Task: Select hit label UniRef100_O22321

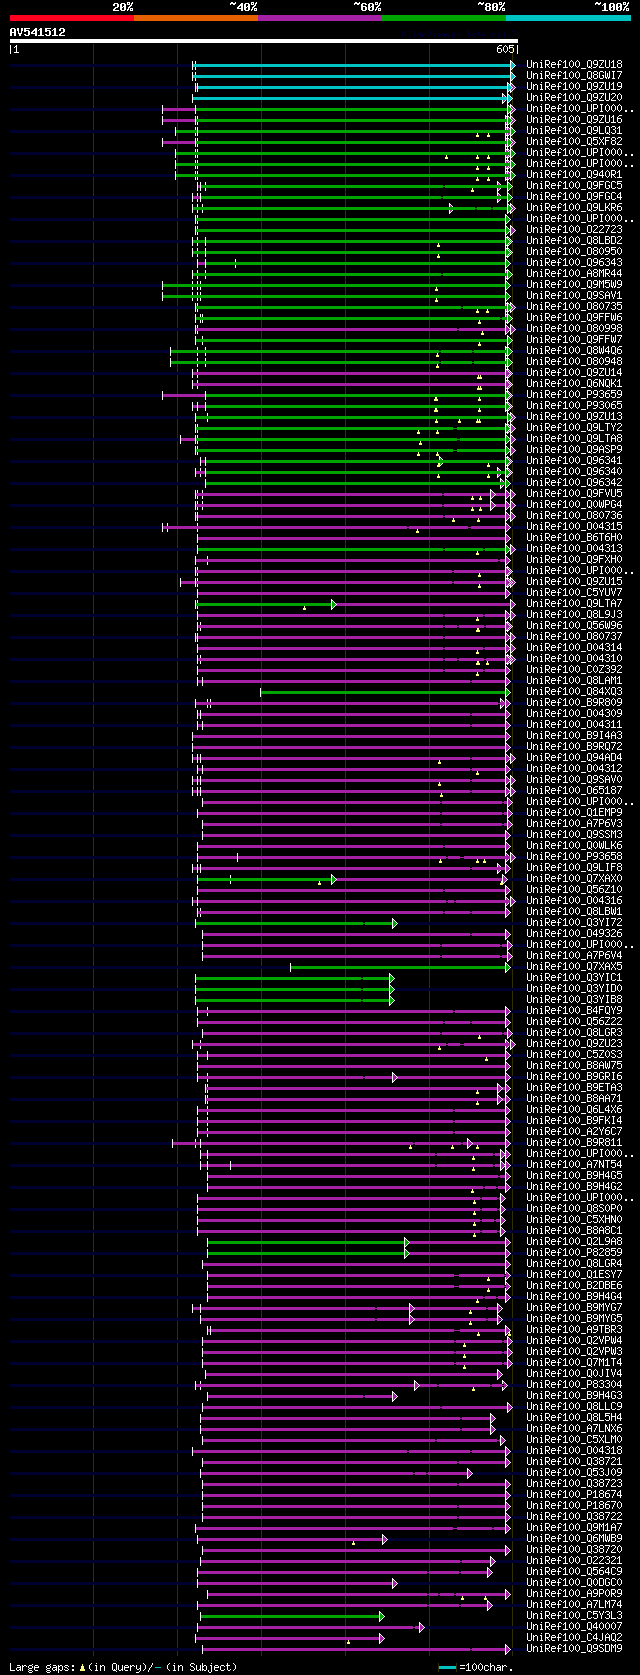Action: (x=574, y=1560)
